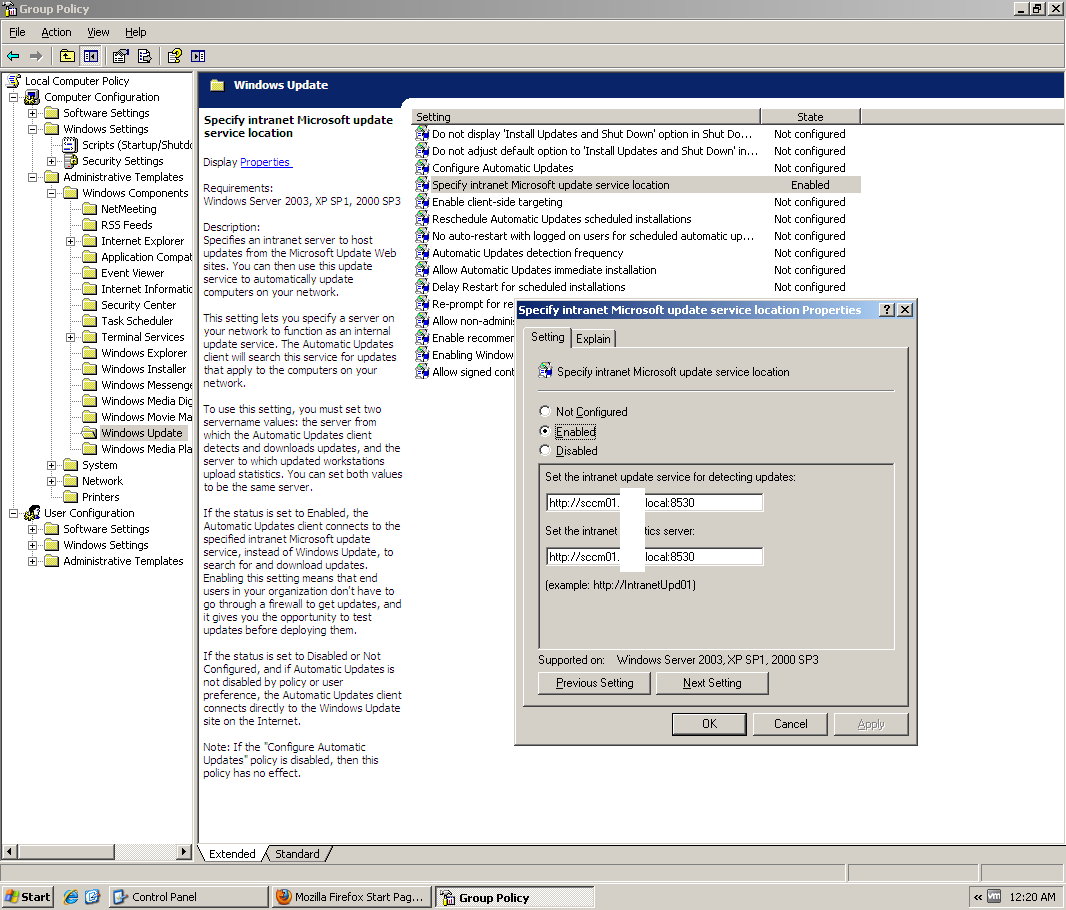Click the Computer Configuration node icon
Screen dimensions: 1066x910
[x=32, y=97]
